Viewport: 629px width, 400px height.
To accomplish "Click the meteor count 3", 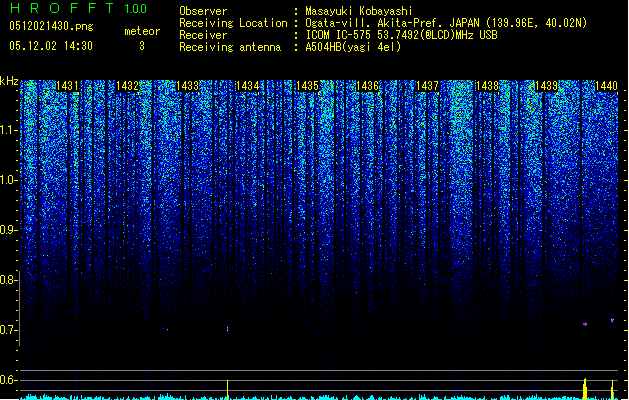I will pos(142,46).
